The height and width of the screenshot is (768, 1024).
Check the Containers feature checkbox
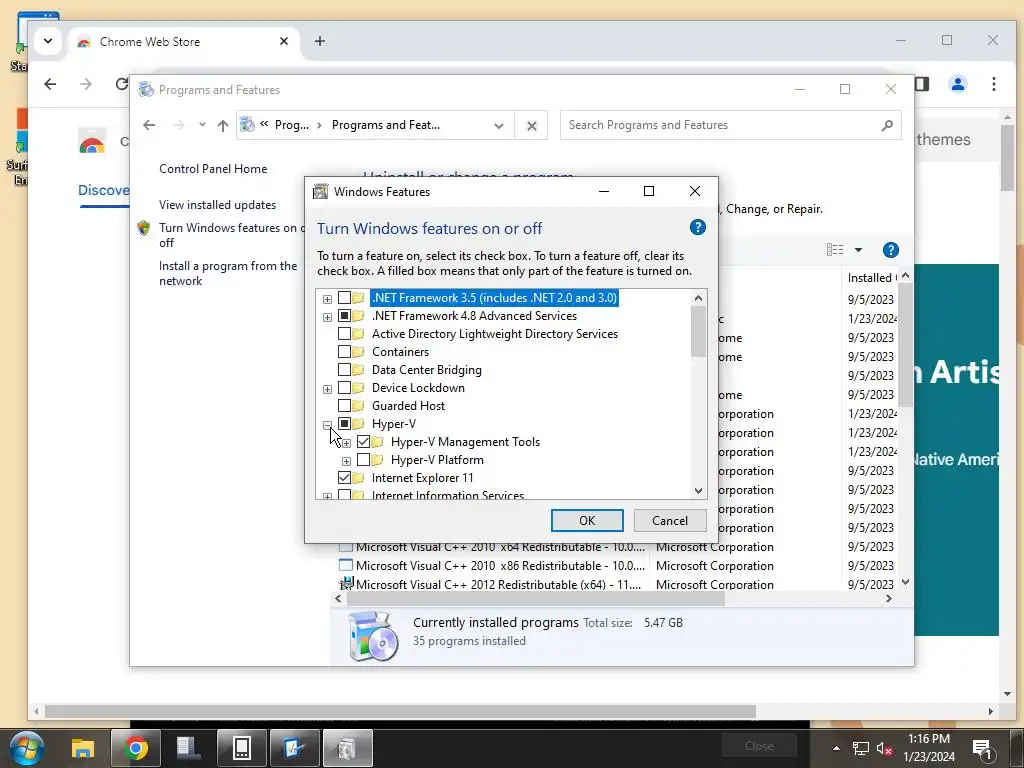[x=344, y=351]
